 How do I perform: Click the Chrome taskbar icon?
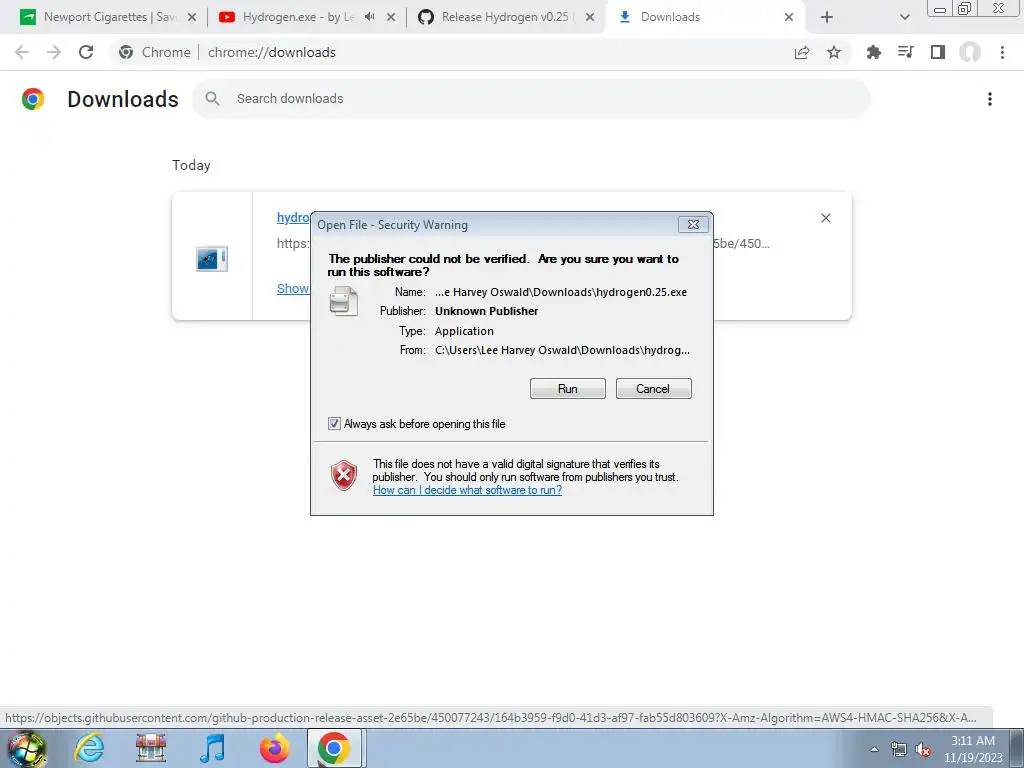coord(334,748)
